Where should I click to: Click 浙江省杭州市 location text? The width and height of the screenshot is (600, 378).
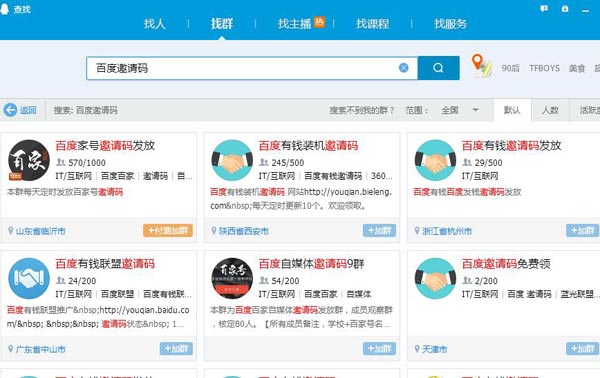tap(447, 231)
